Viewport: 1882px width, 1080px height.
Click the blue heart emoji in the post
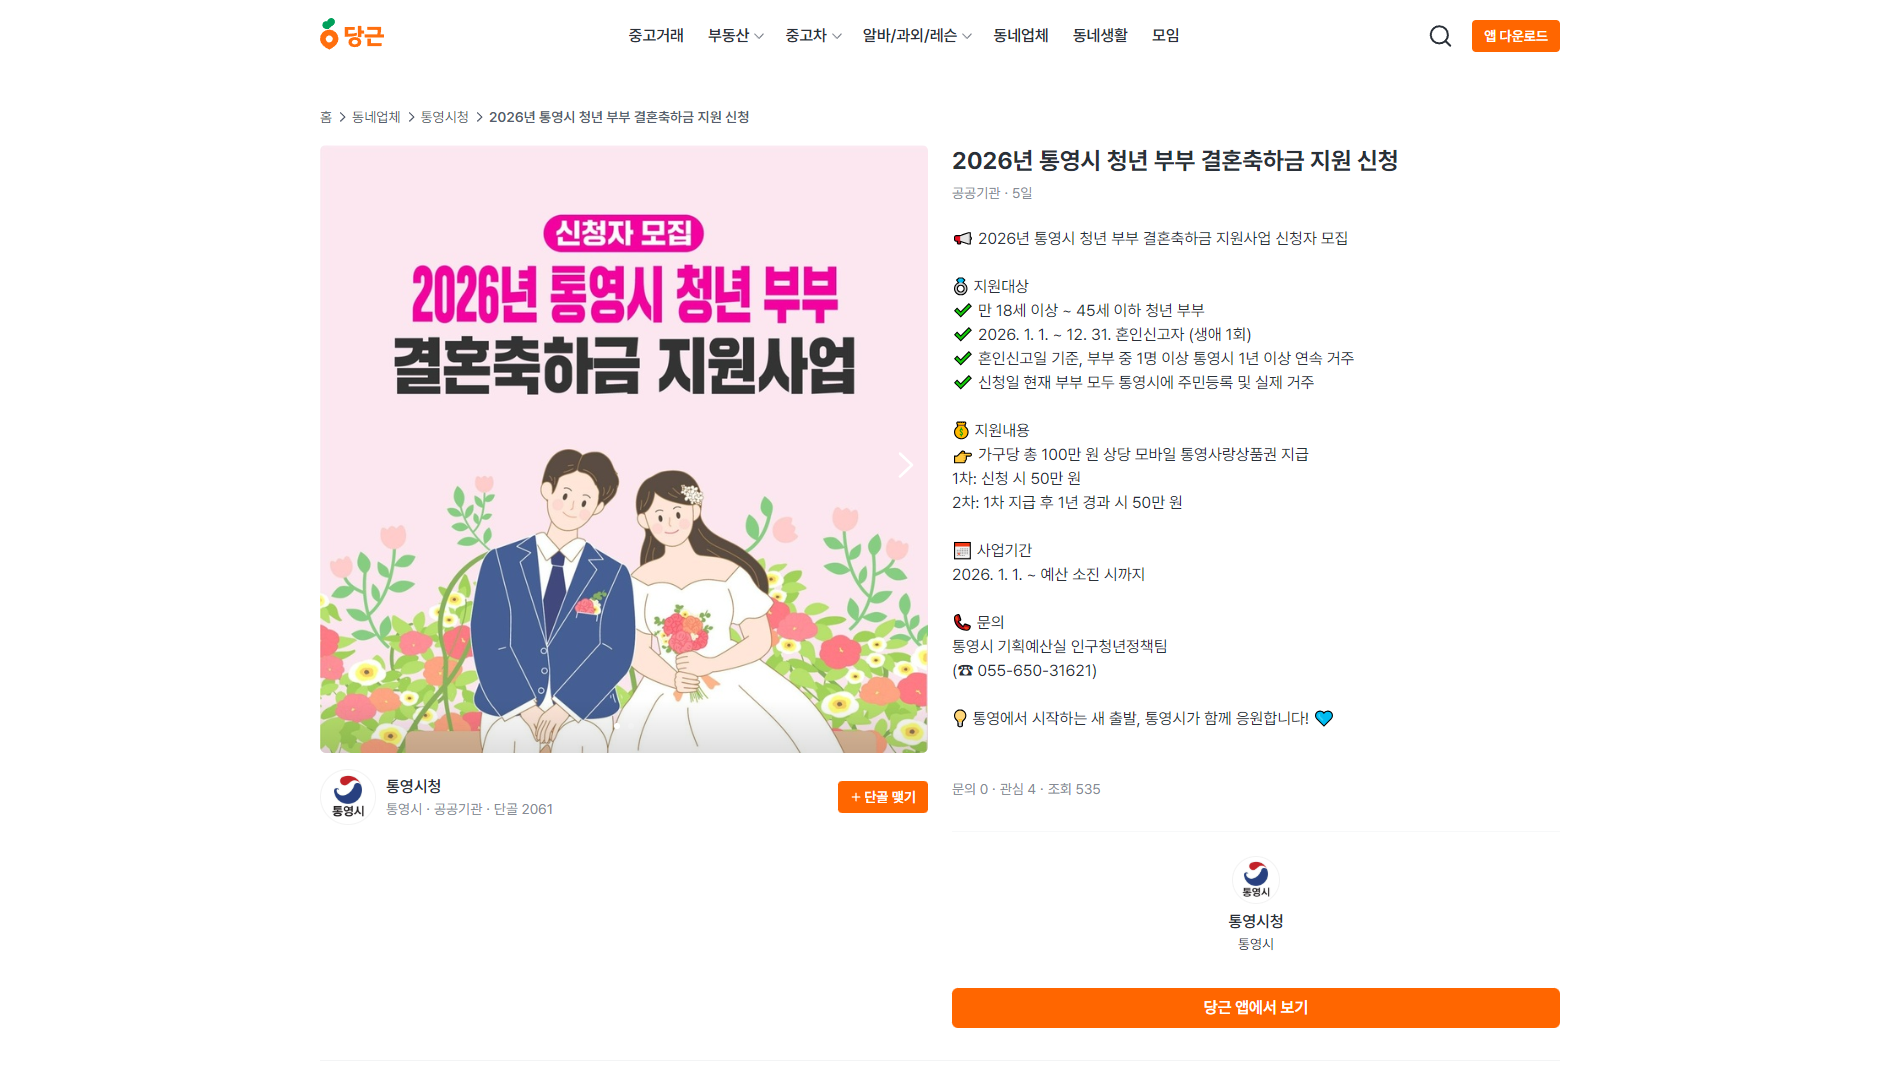[x=1324, y=718]
